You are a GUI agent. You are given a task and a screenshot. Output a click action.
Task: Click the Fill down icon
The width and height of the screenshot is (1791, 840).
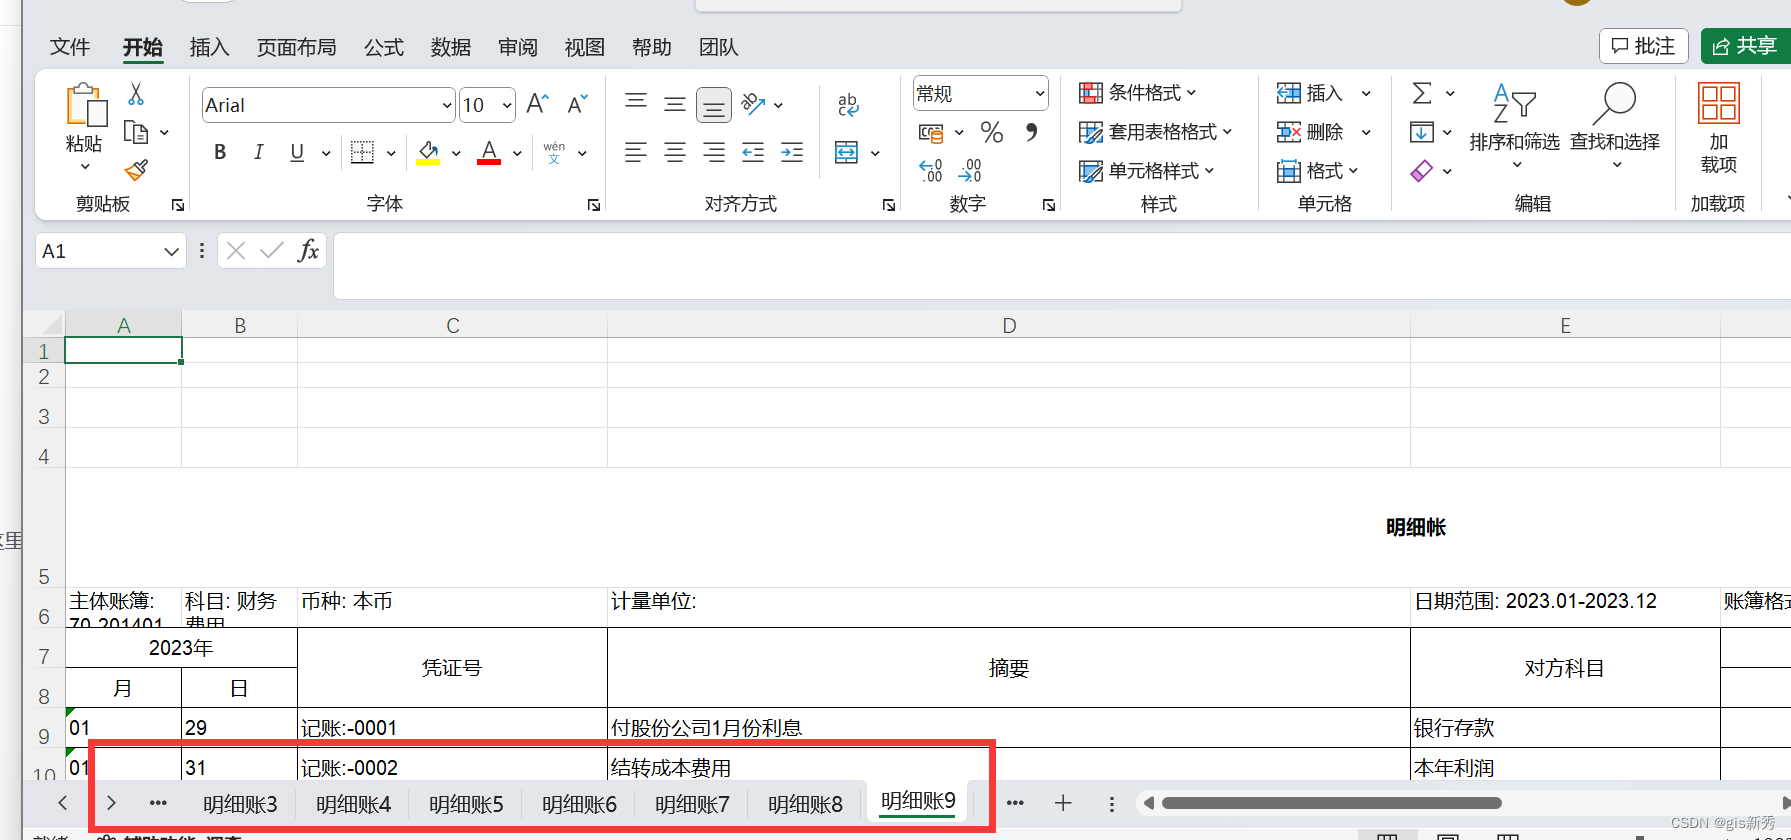pos(1421,132)
